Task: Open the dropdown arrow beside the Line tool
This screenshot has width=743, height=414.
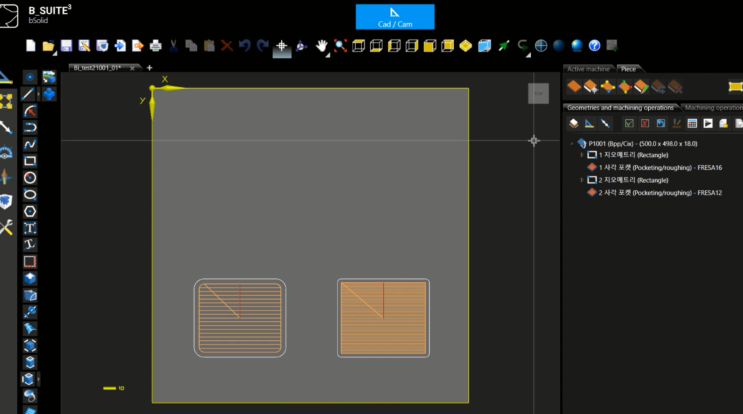Action: coord(38,94)
